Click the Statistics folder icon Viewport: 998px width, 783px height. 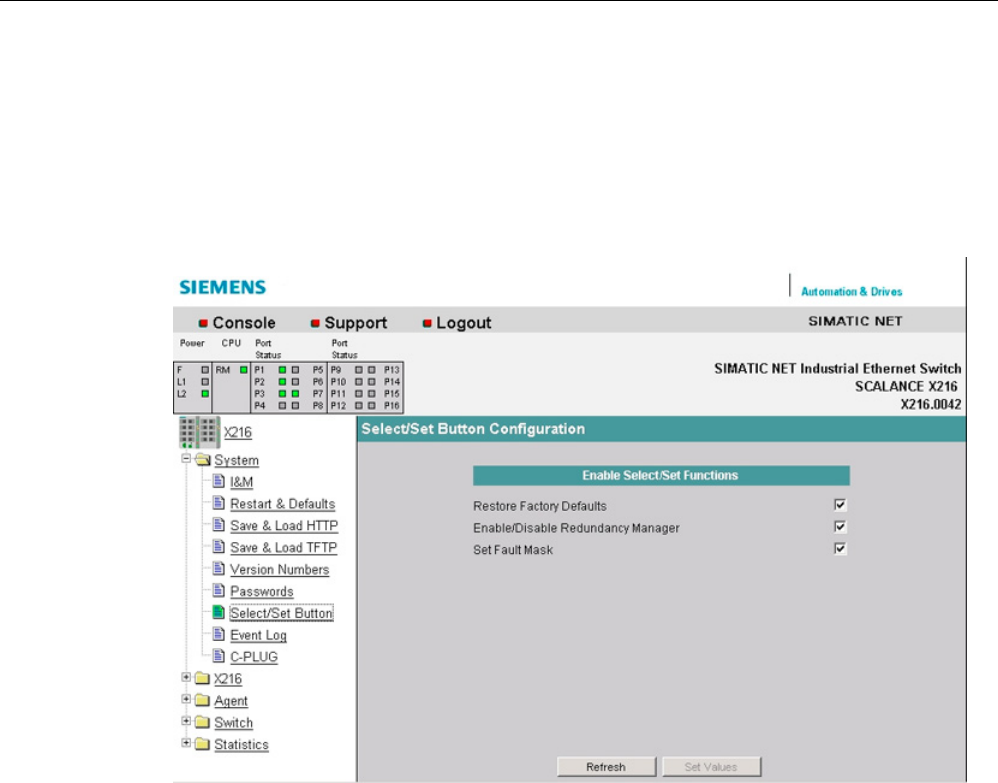coord(202,744)
